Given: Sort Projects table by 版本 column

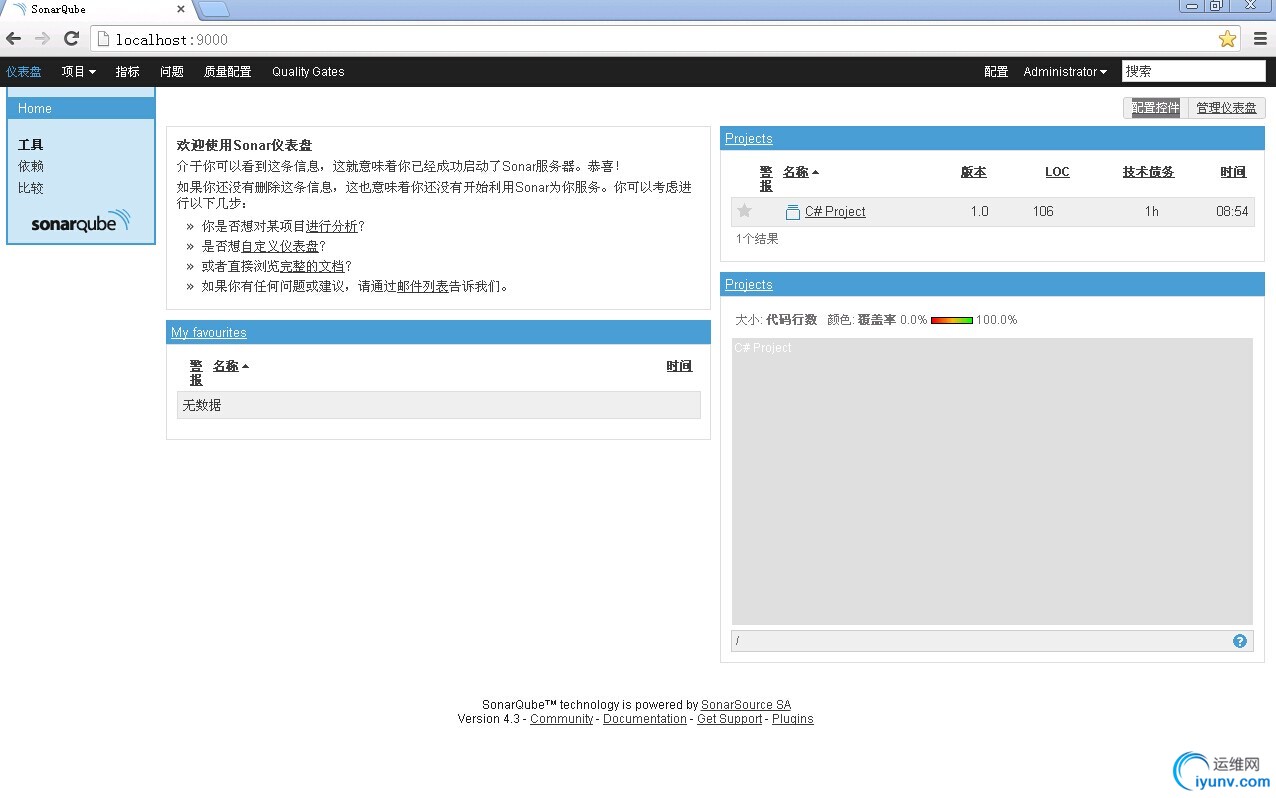Looking at the screenshot, I should (x=973, y=172).
